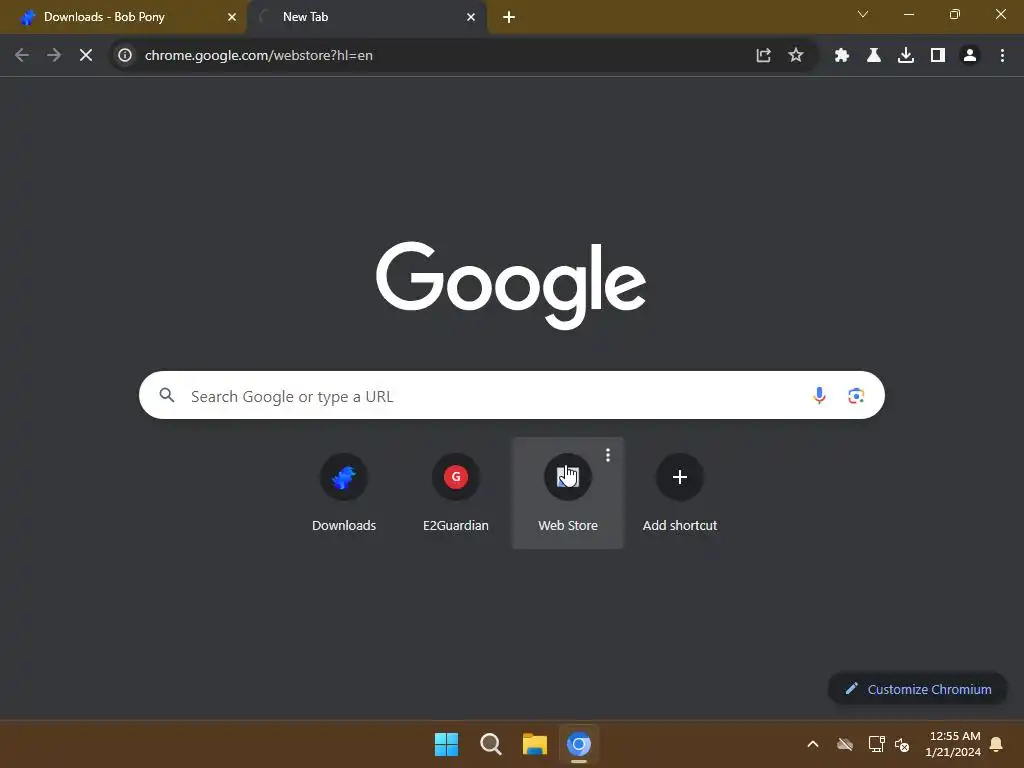Screen dimensions: 1024x768
Task: Launch File Explorer from the taskbar
Action: click(x=535, y=744)
